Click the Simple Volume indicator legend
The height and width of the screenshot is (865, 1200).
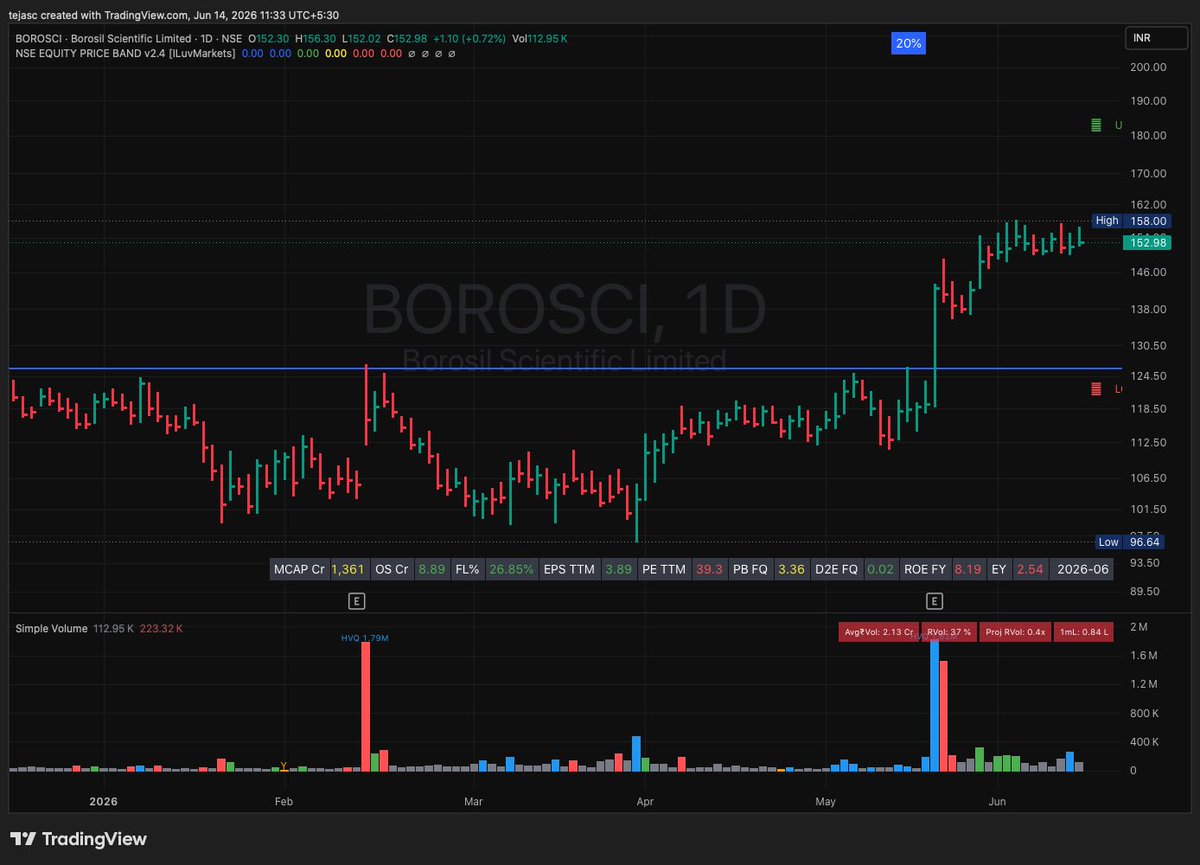point(52,628)
